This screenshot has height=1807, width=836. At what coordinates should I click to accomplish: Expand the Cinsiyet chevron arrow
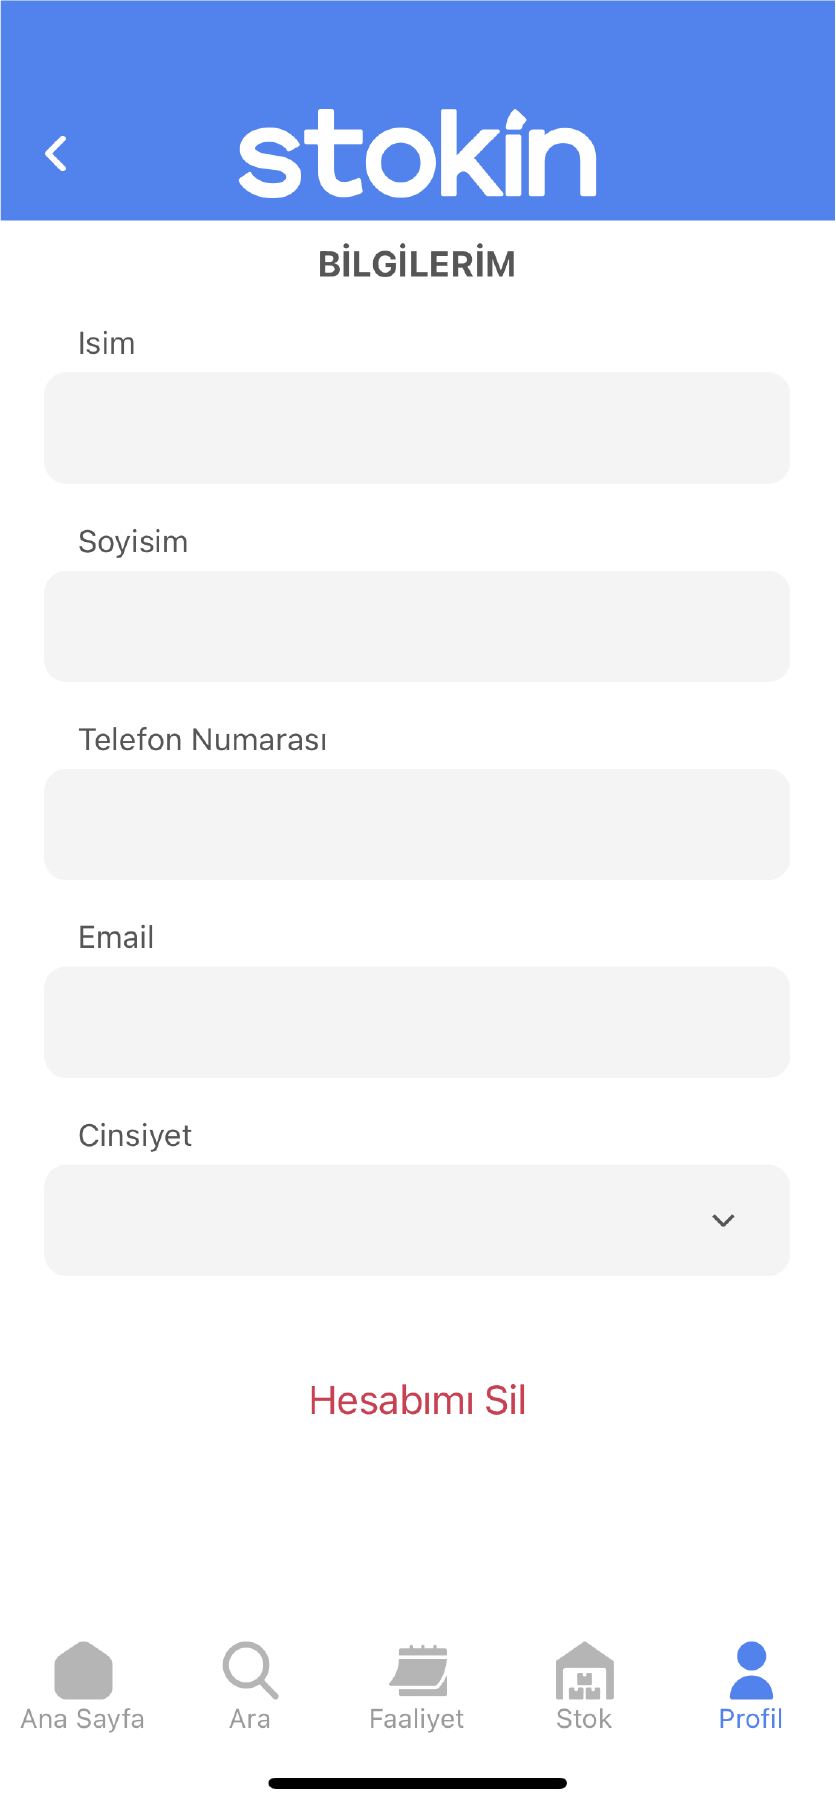click(x=723, y=1220)
